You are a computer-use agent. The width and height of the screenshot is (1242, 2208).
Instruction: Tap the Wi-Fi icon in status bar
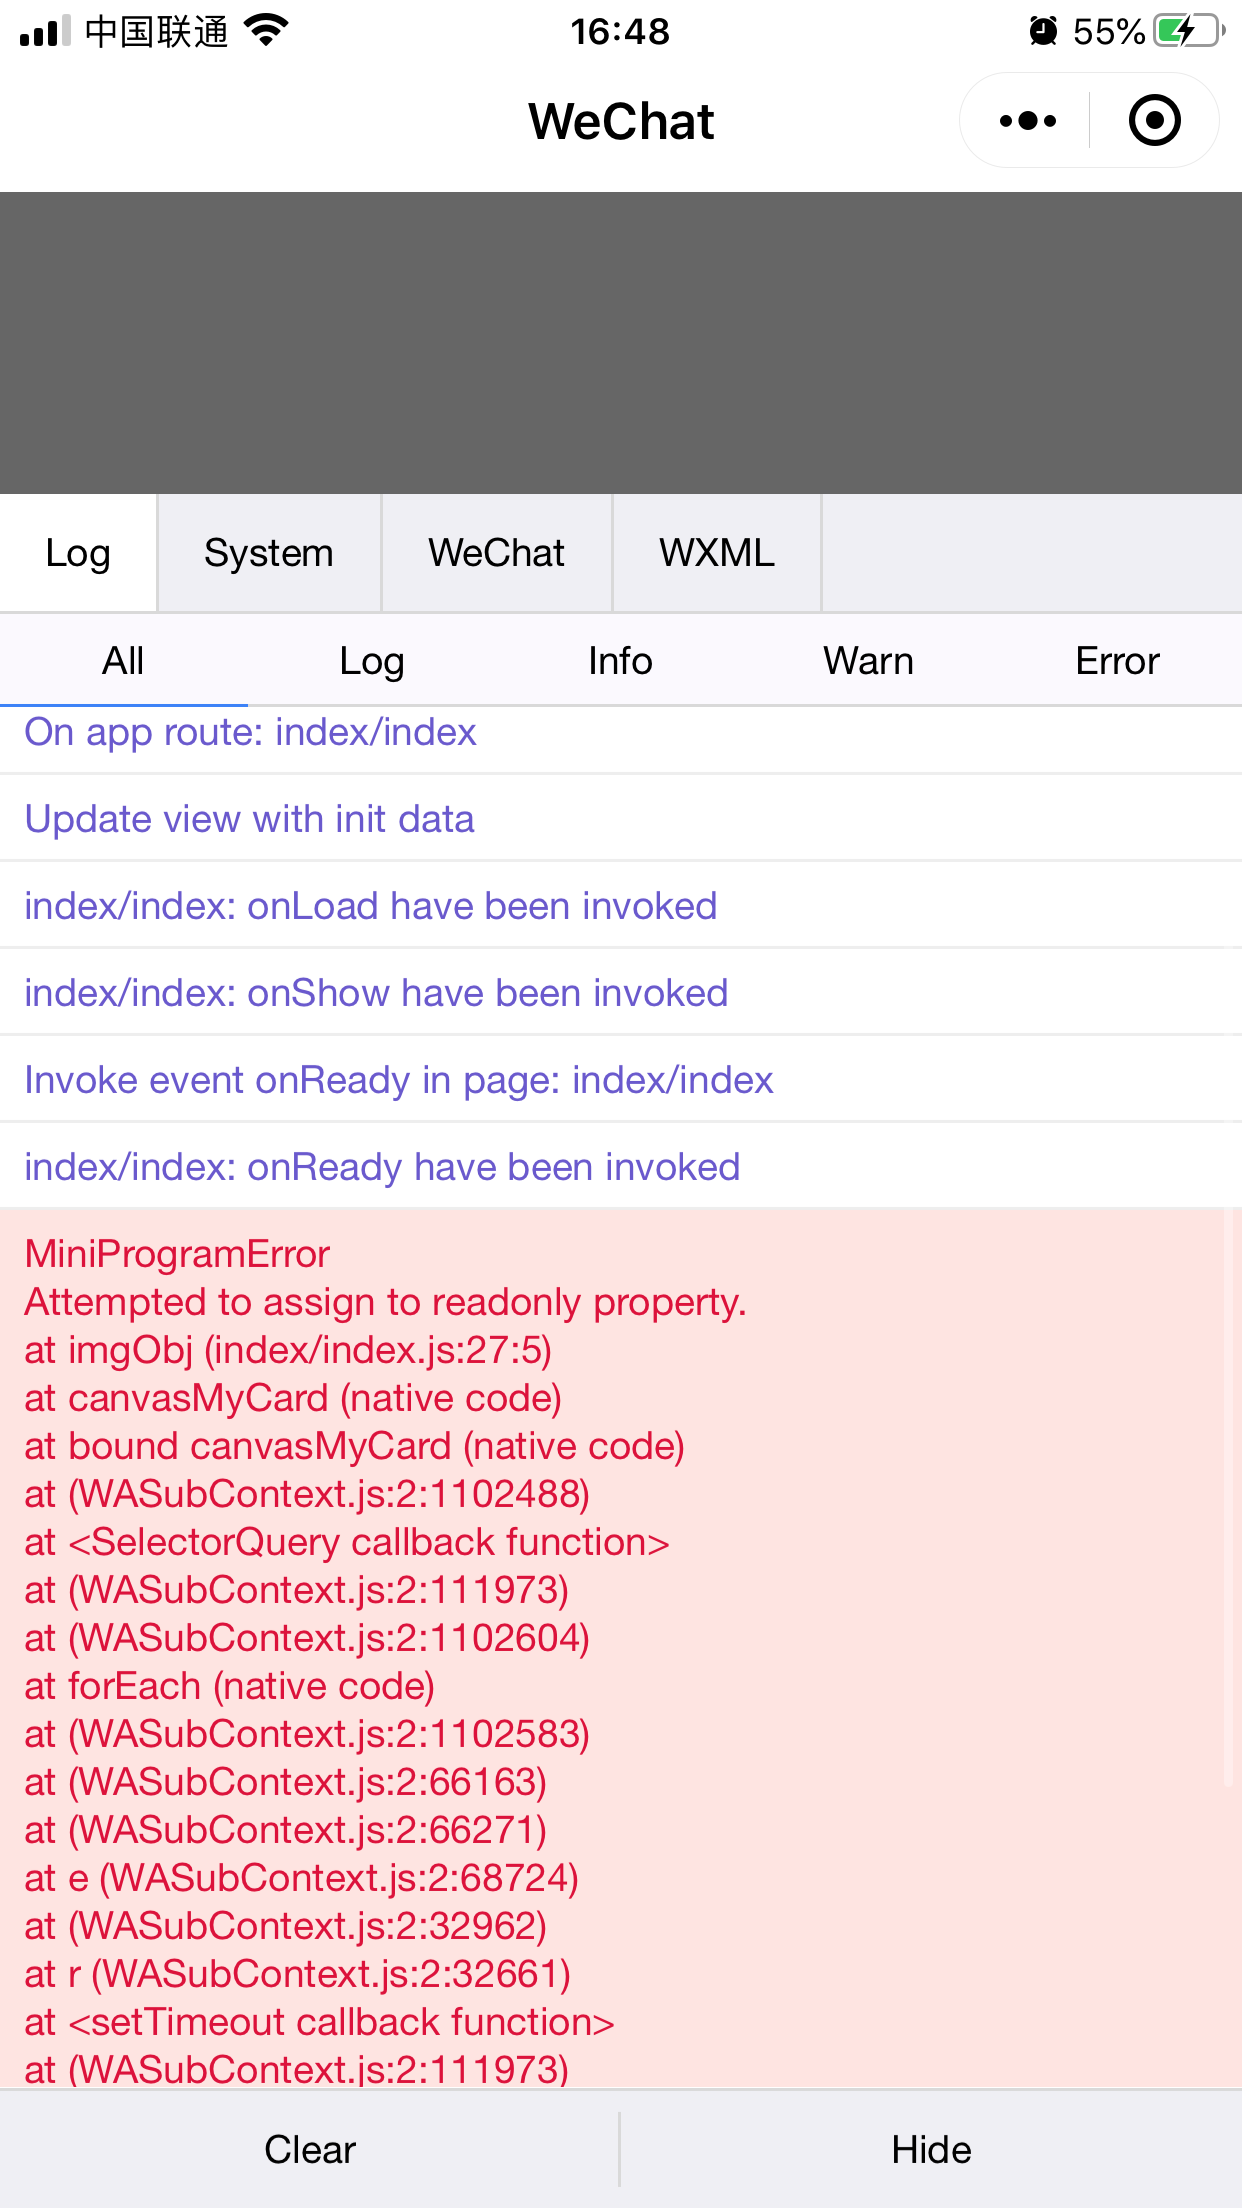[266, 31]
